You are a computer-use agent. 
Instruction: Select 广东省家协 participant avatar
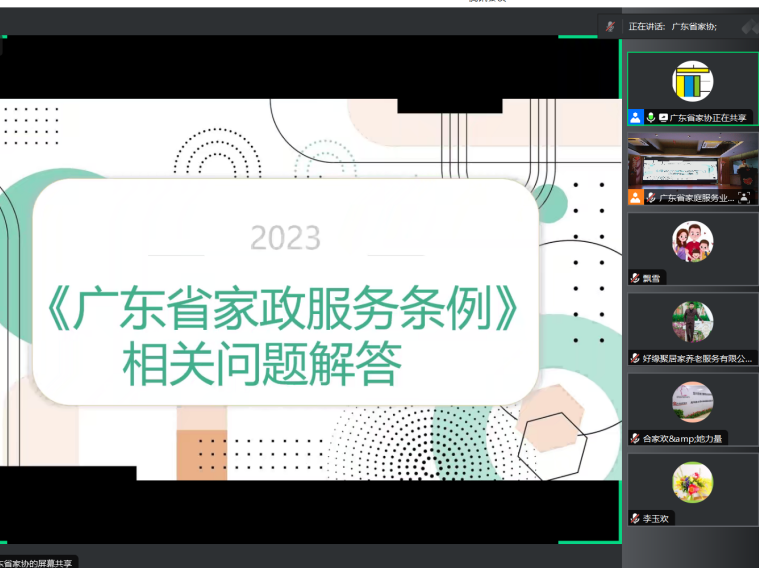(692, 81)
